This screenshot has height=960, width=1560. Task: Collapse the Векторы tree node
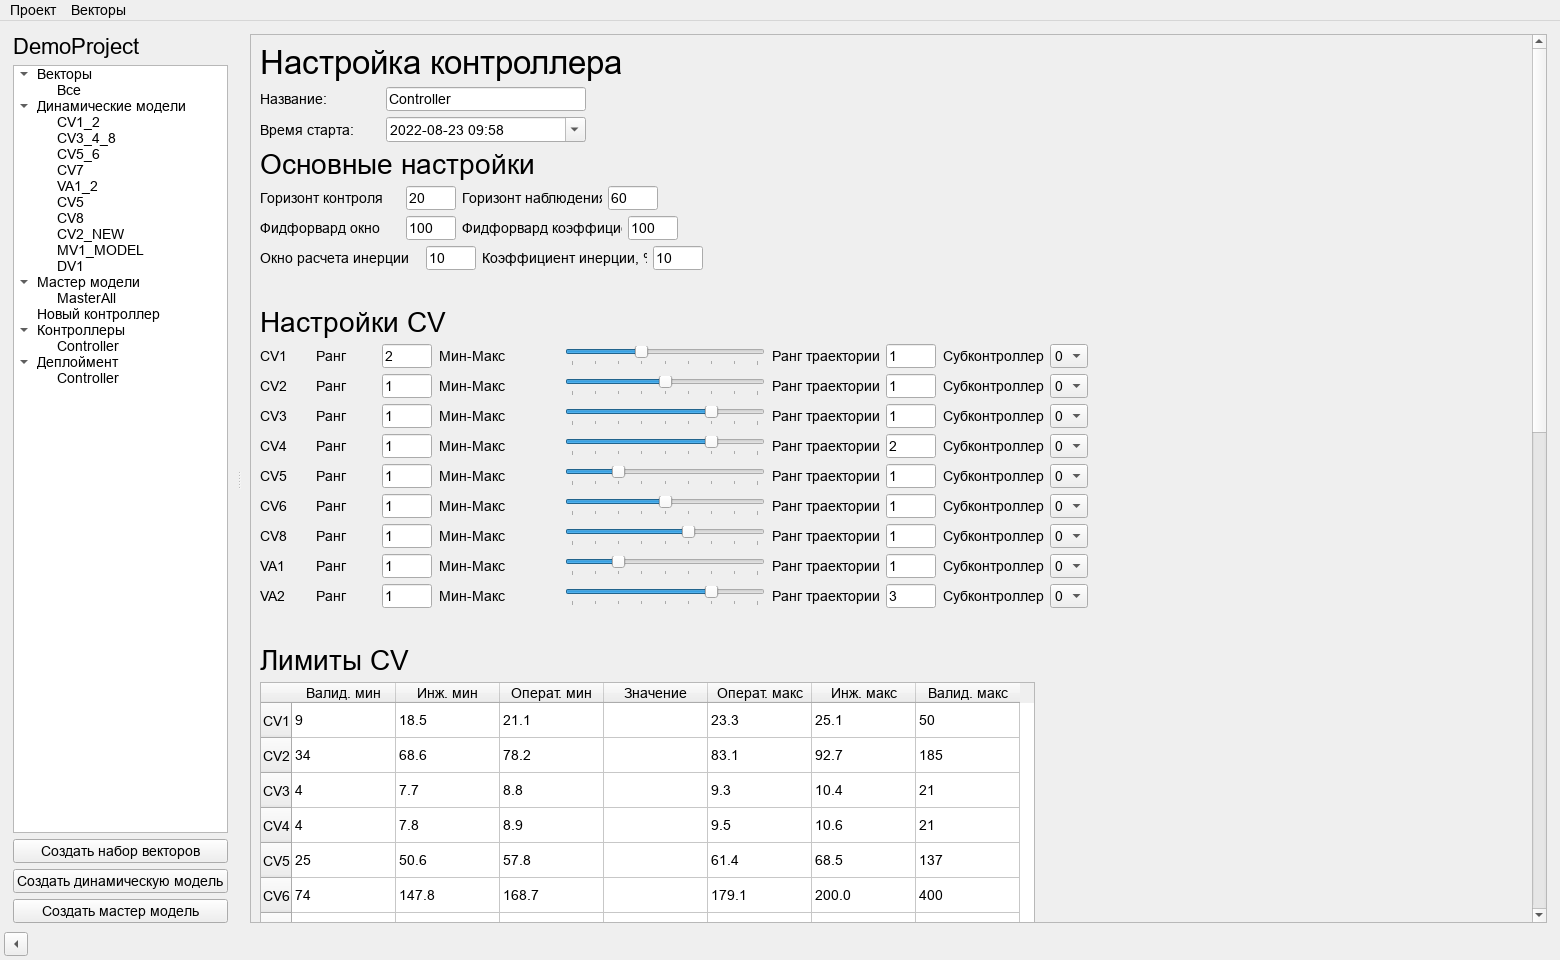pos(24,74)
